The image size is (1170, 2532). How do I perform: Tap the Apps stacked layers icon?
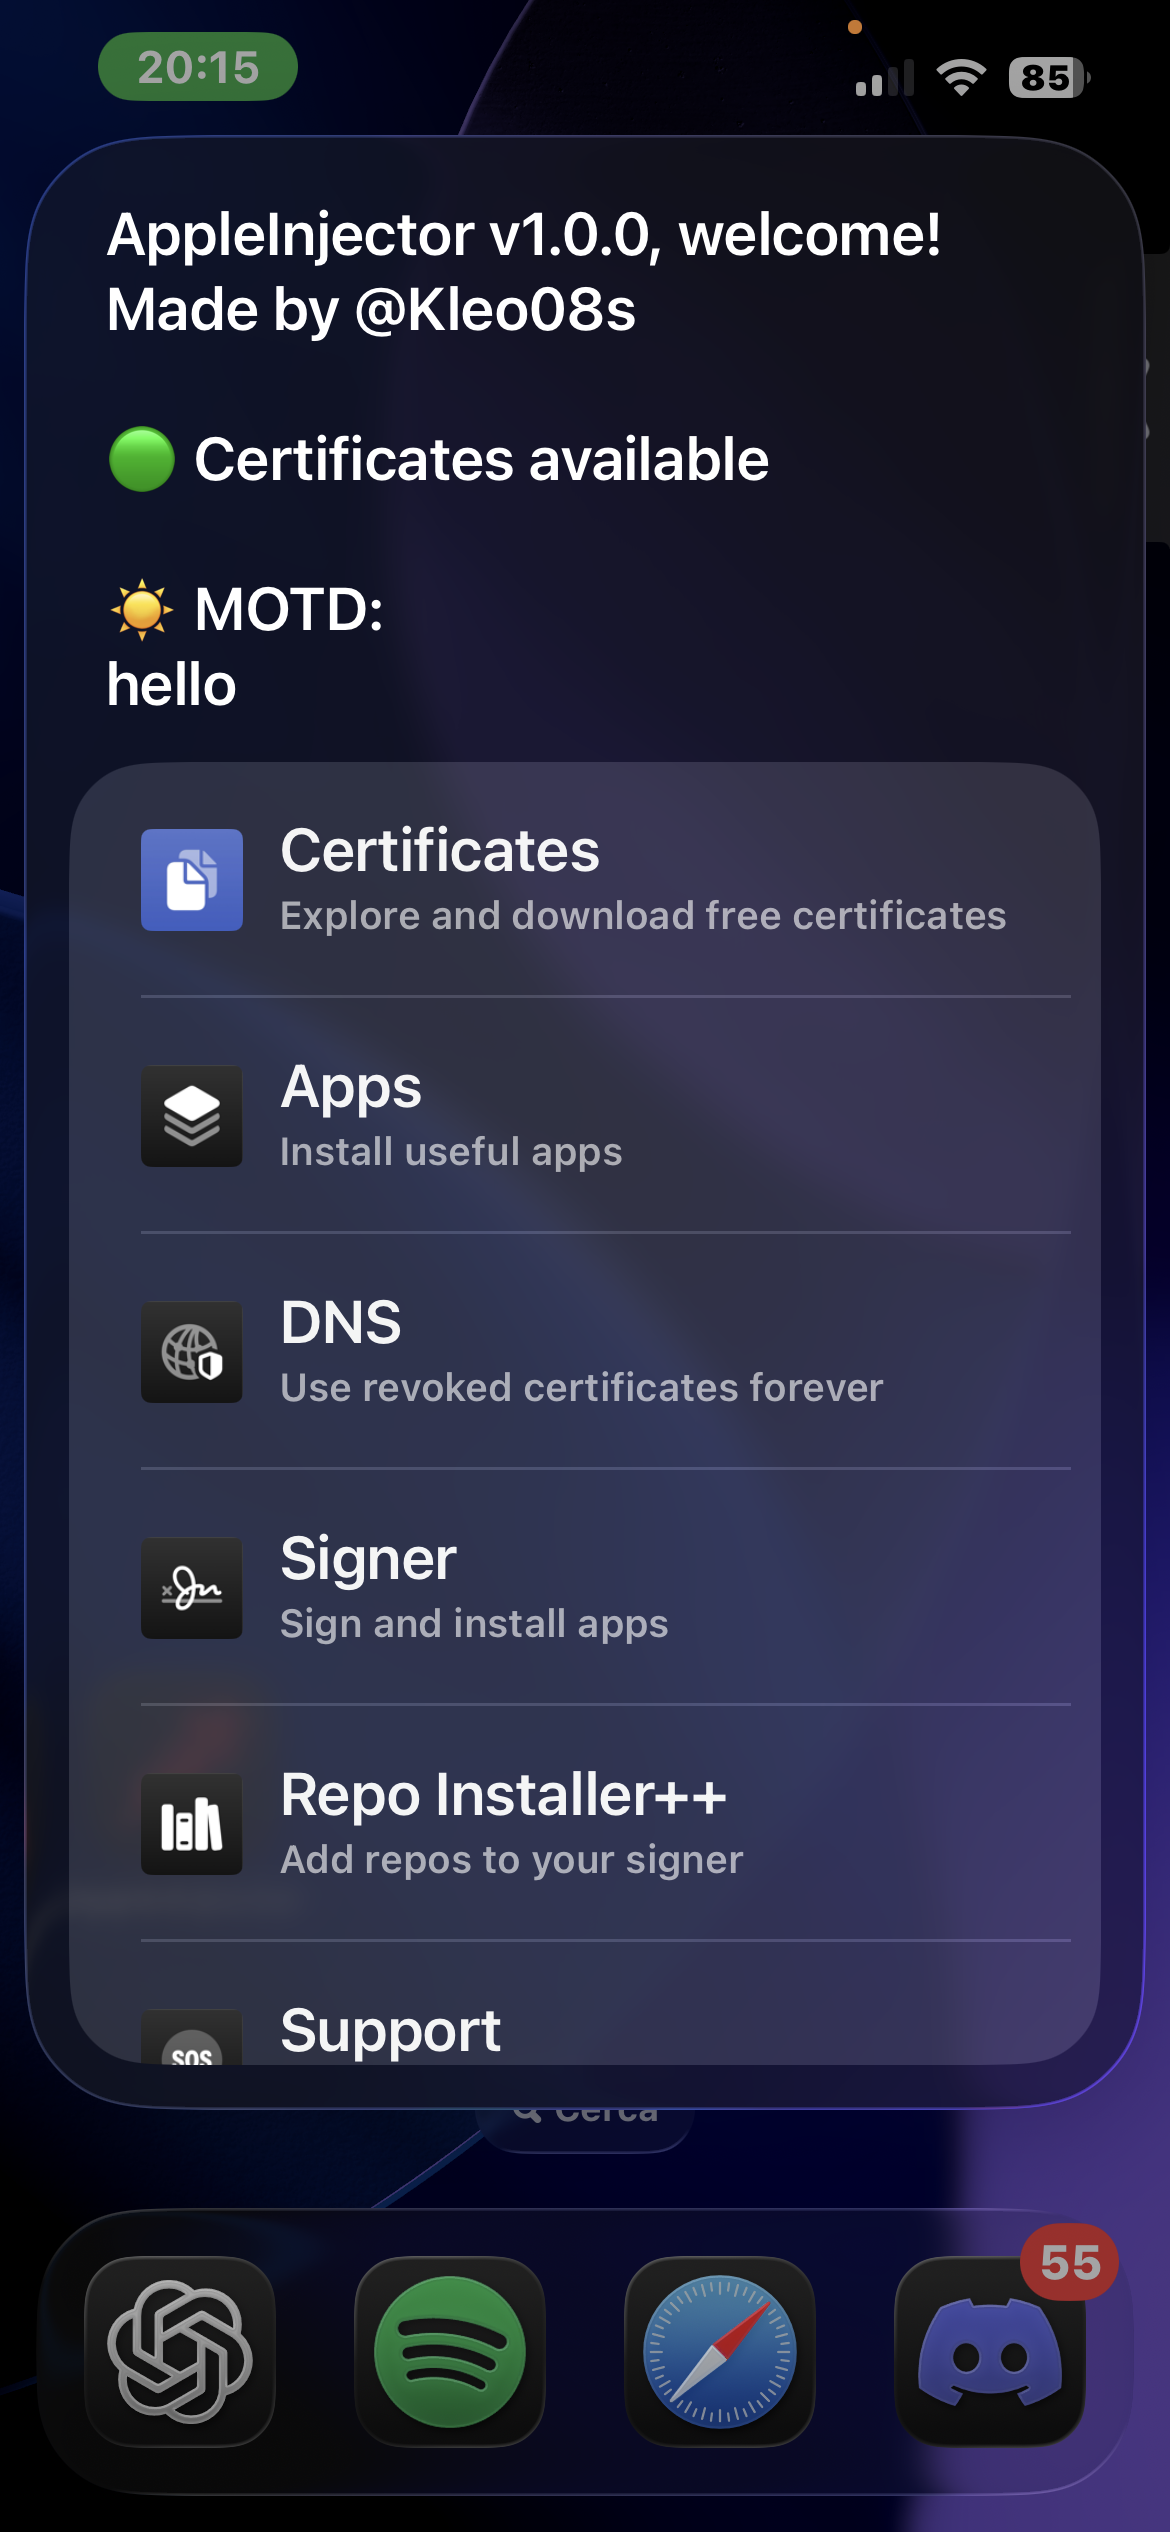click(192, 1116)
